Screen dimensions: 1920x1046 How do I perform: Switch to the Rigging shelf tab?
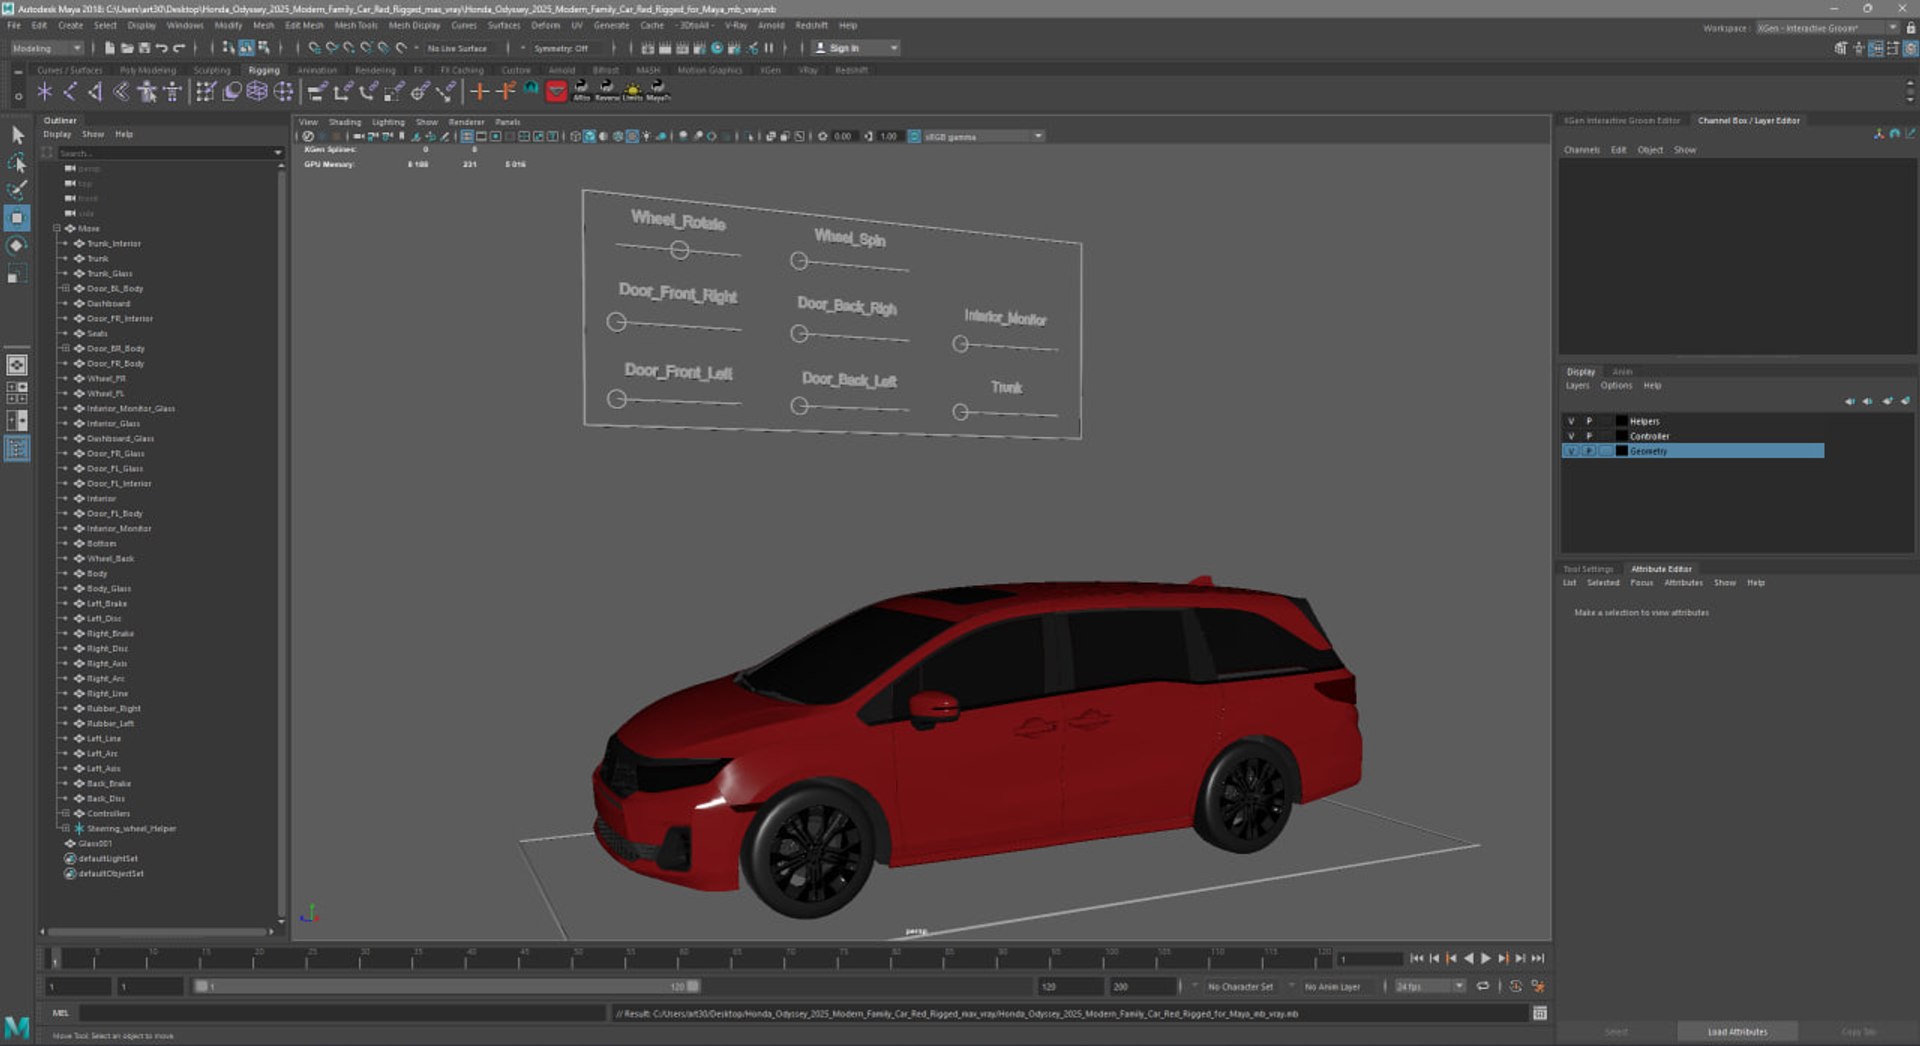[264, 70]
